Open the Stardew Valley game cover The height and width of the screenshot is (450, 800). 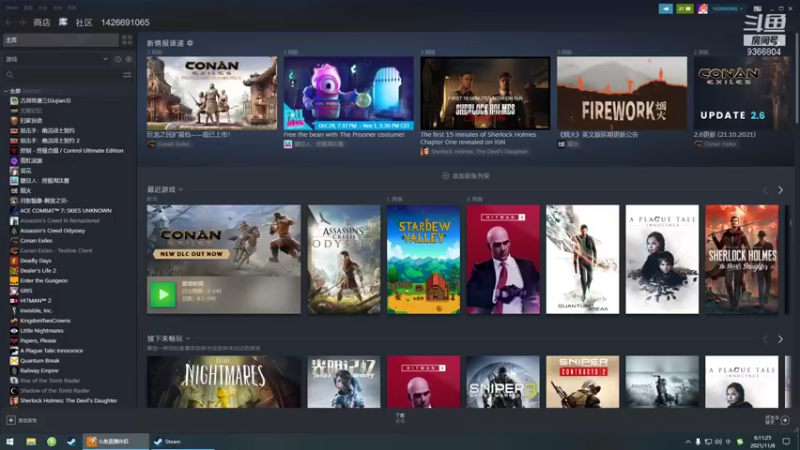pyautogui.click(x=423, y=259)
